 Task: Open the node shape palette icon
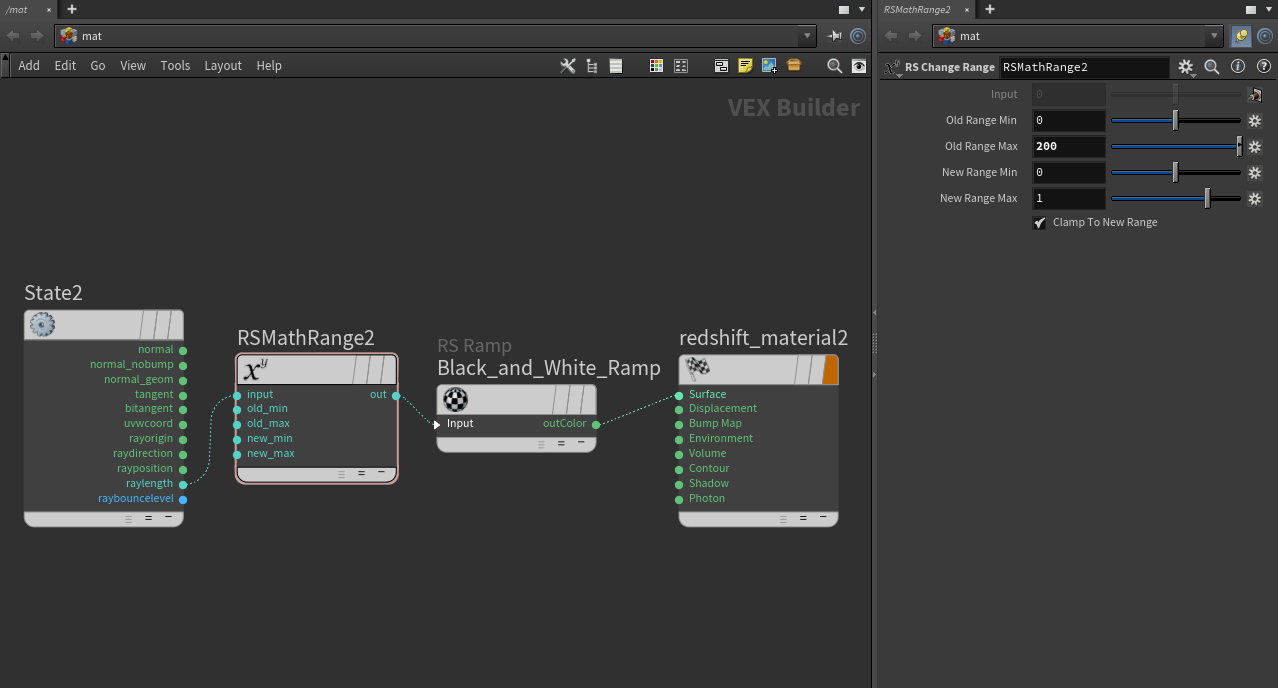[681, 66]
